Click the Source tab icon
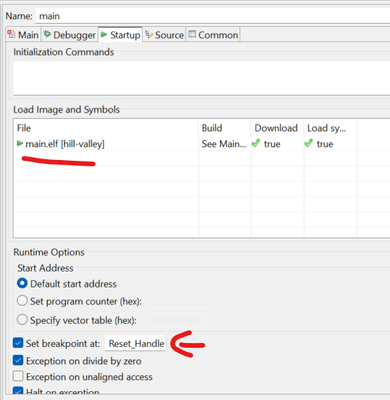Screen dimensions: 390x400 [149, 34]
